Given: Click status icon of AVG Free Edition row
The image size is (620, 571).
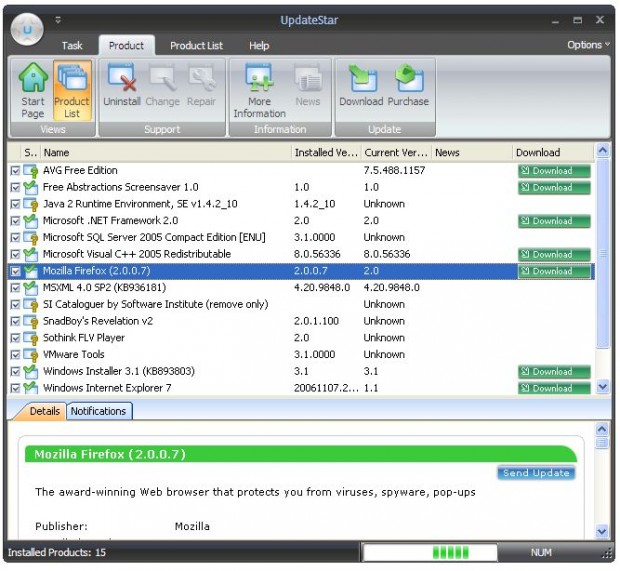Looking at the screenshot, I should click(x=30, y=170).
